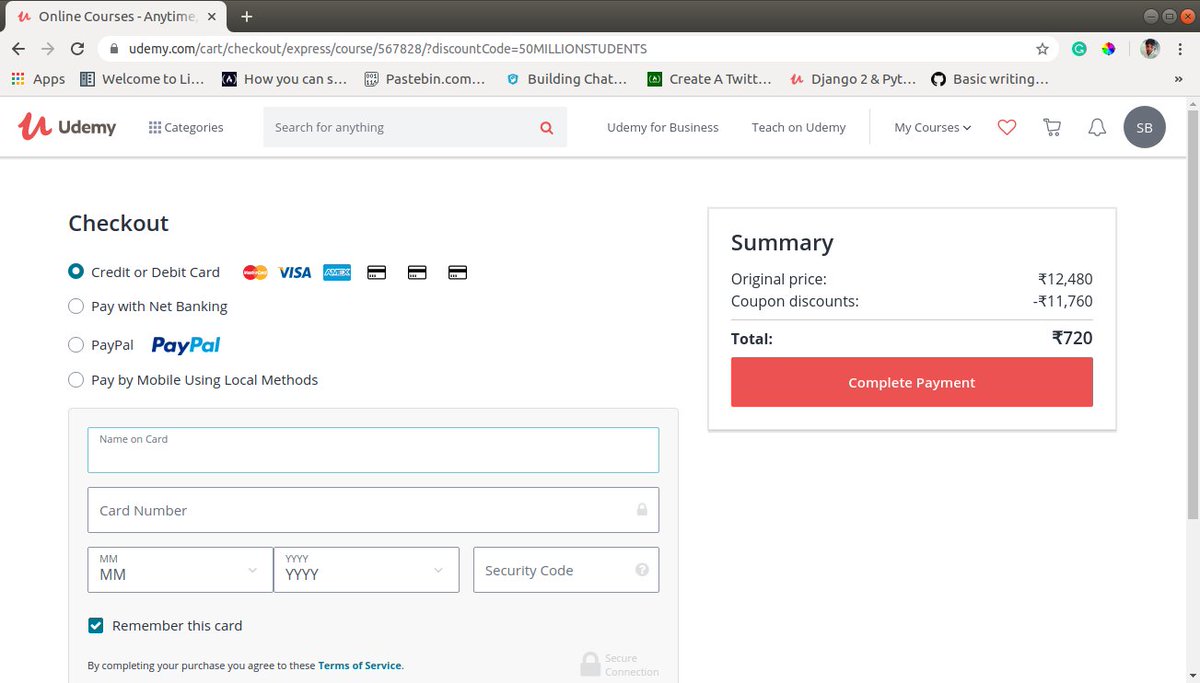Open the Apps bookmarks shortcut
The width and height of the screenshot is (1200, 683).
[x=38, y=79]
